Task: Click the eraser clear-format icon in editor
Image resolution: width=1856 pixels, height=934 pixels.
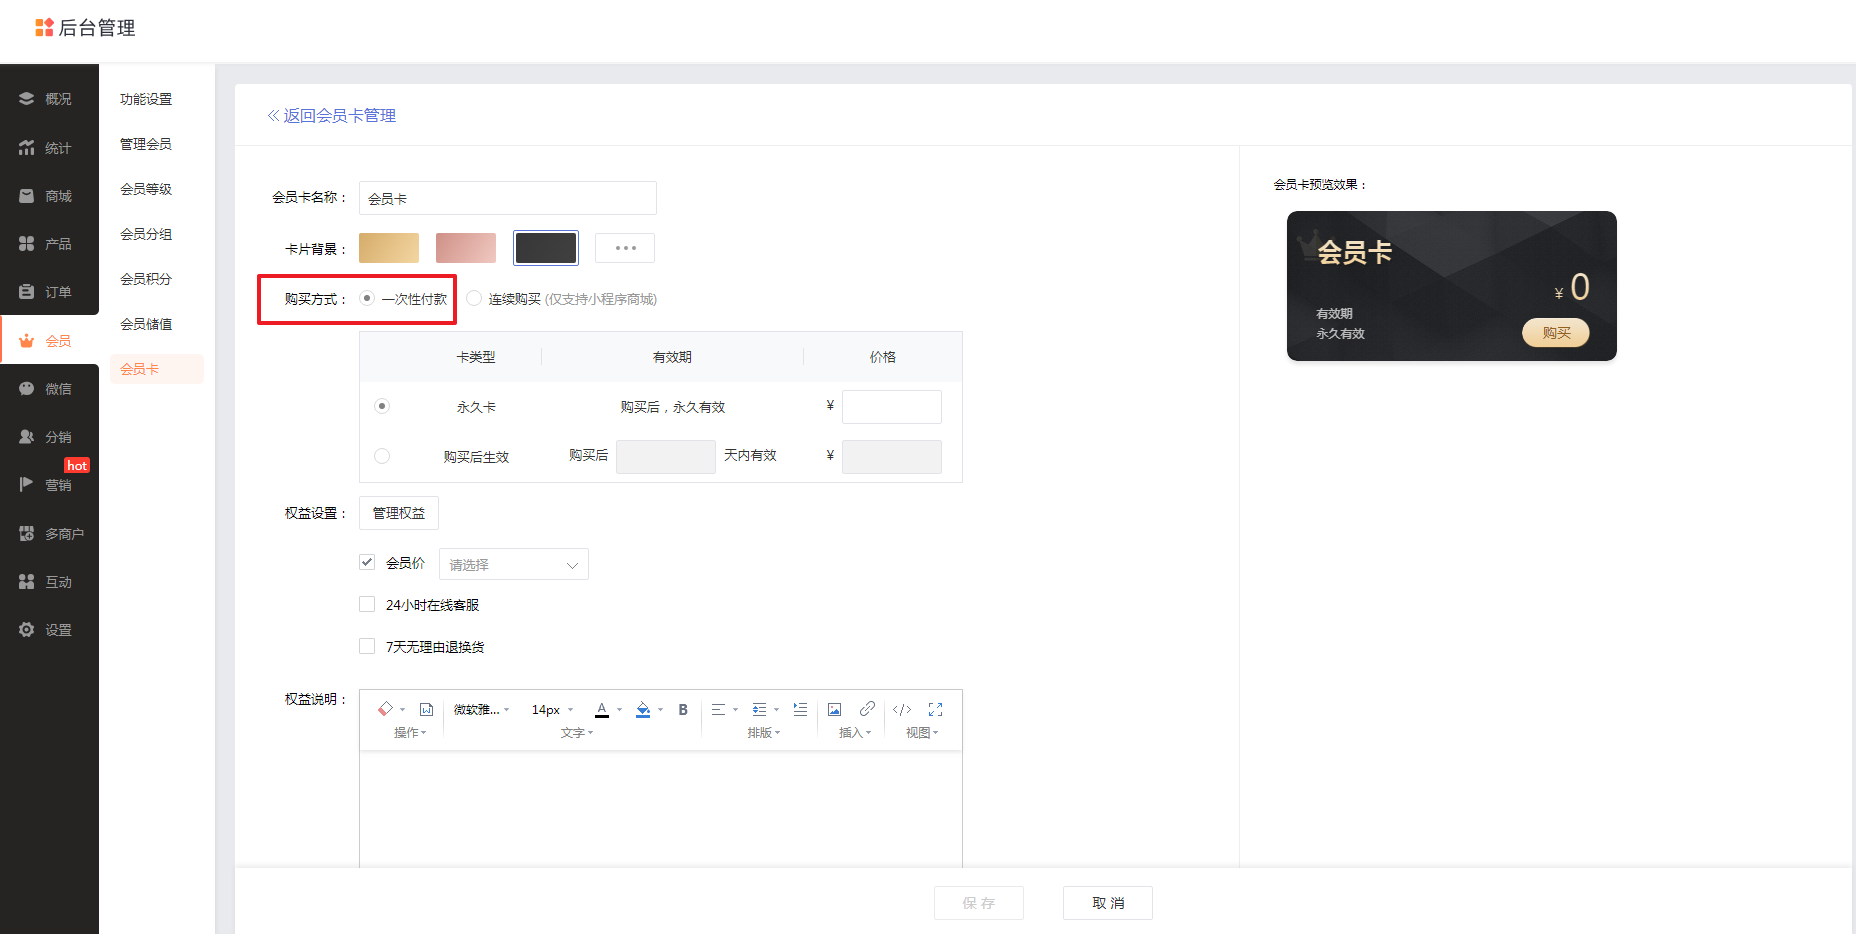Action: click(386, 709)
